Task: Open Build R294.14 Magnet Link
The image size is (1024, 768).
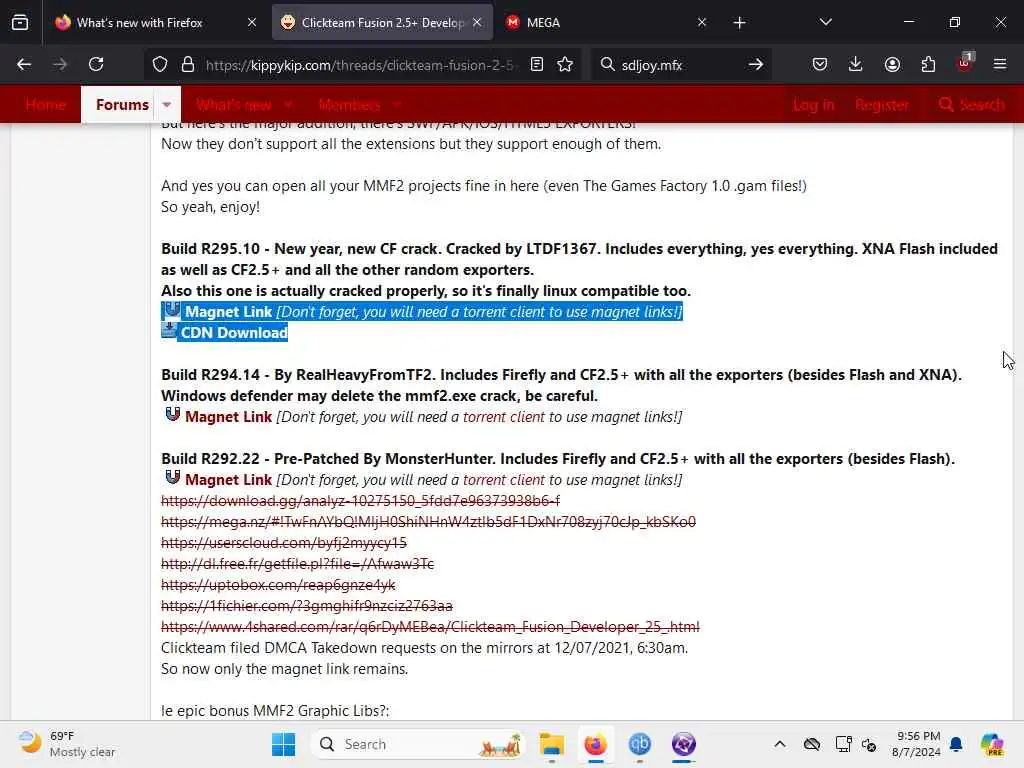Action: click(x=229, y=417)
